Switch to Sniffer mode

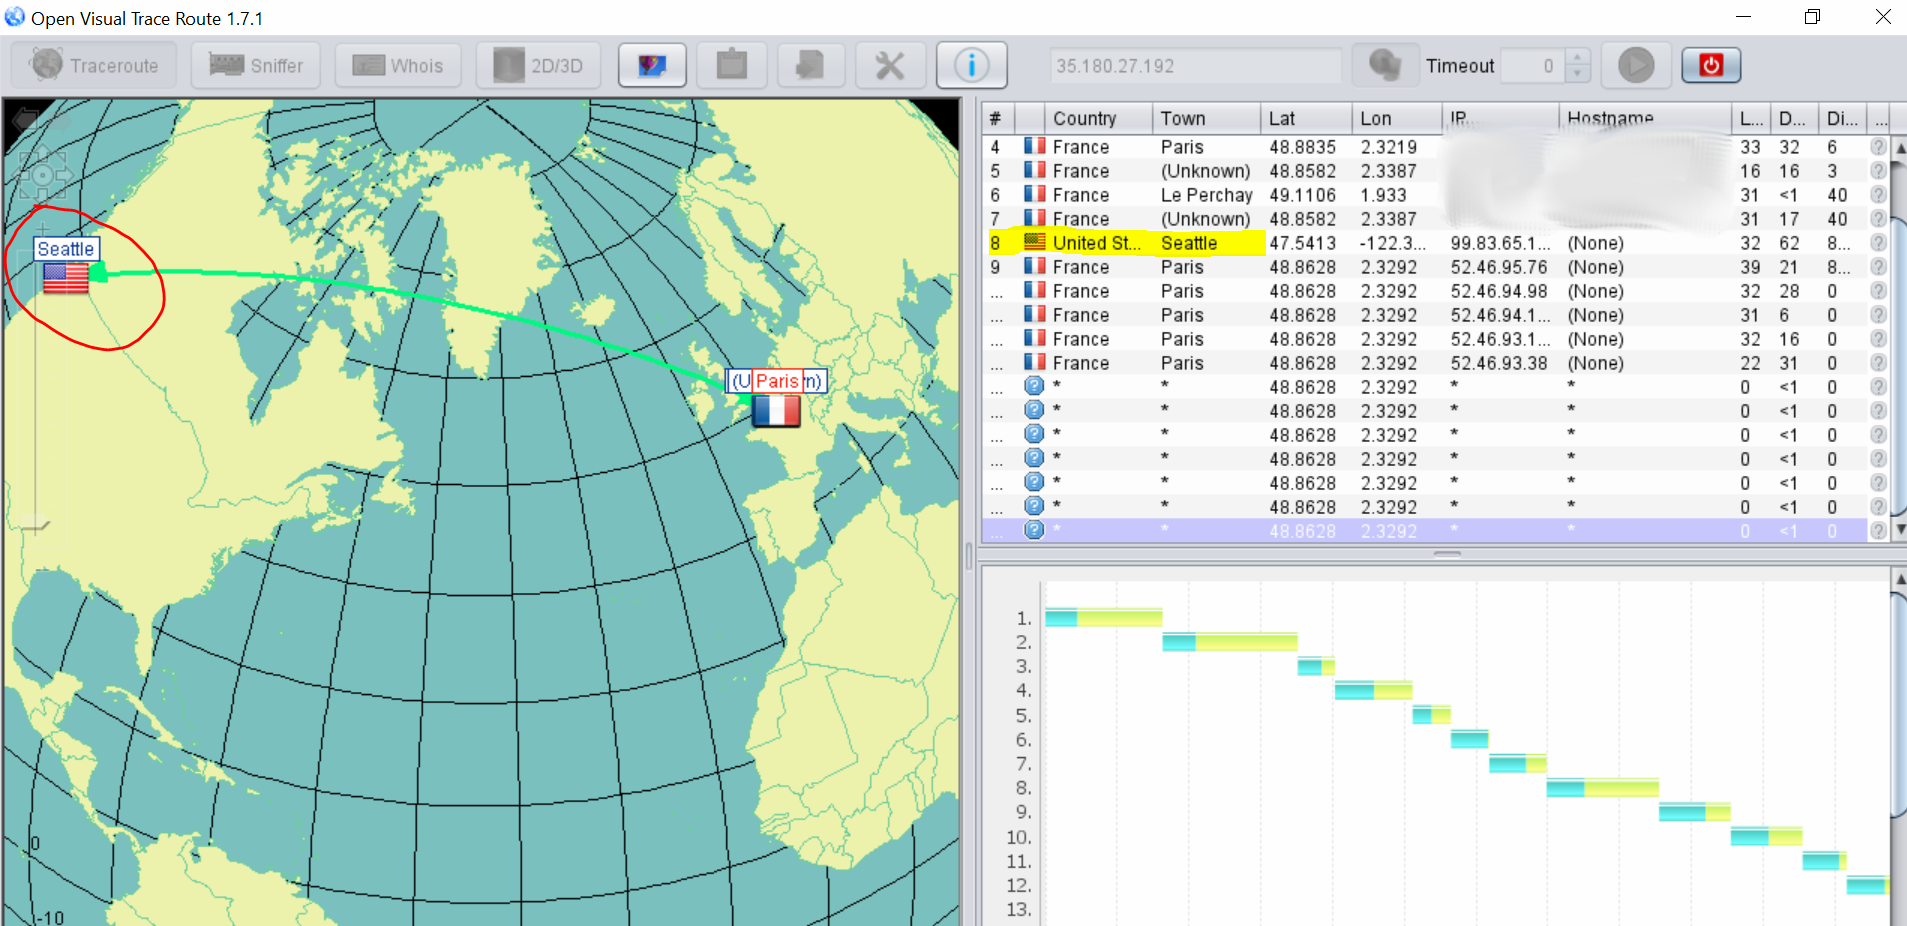tap(256, 66)
